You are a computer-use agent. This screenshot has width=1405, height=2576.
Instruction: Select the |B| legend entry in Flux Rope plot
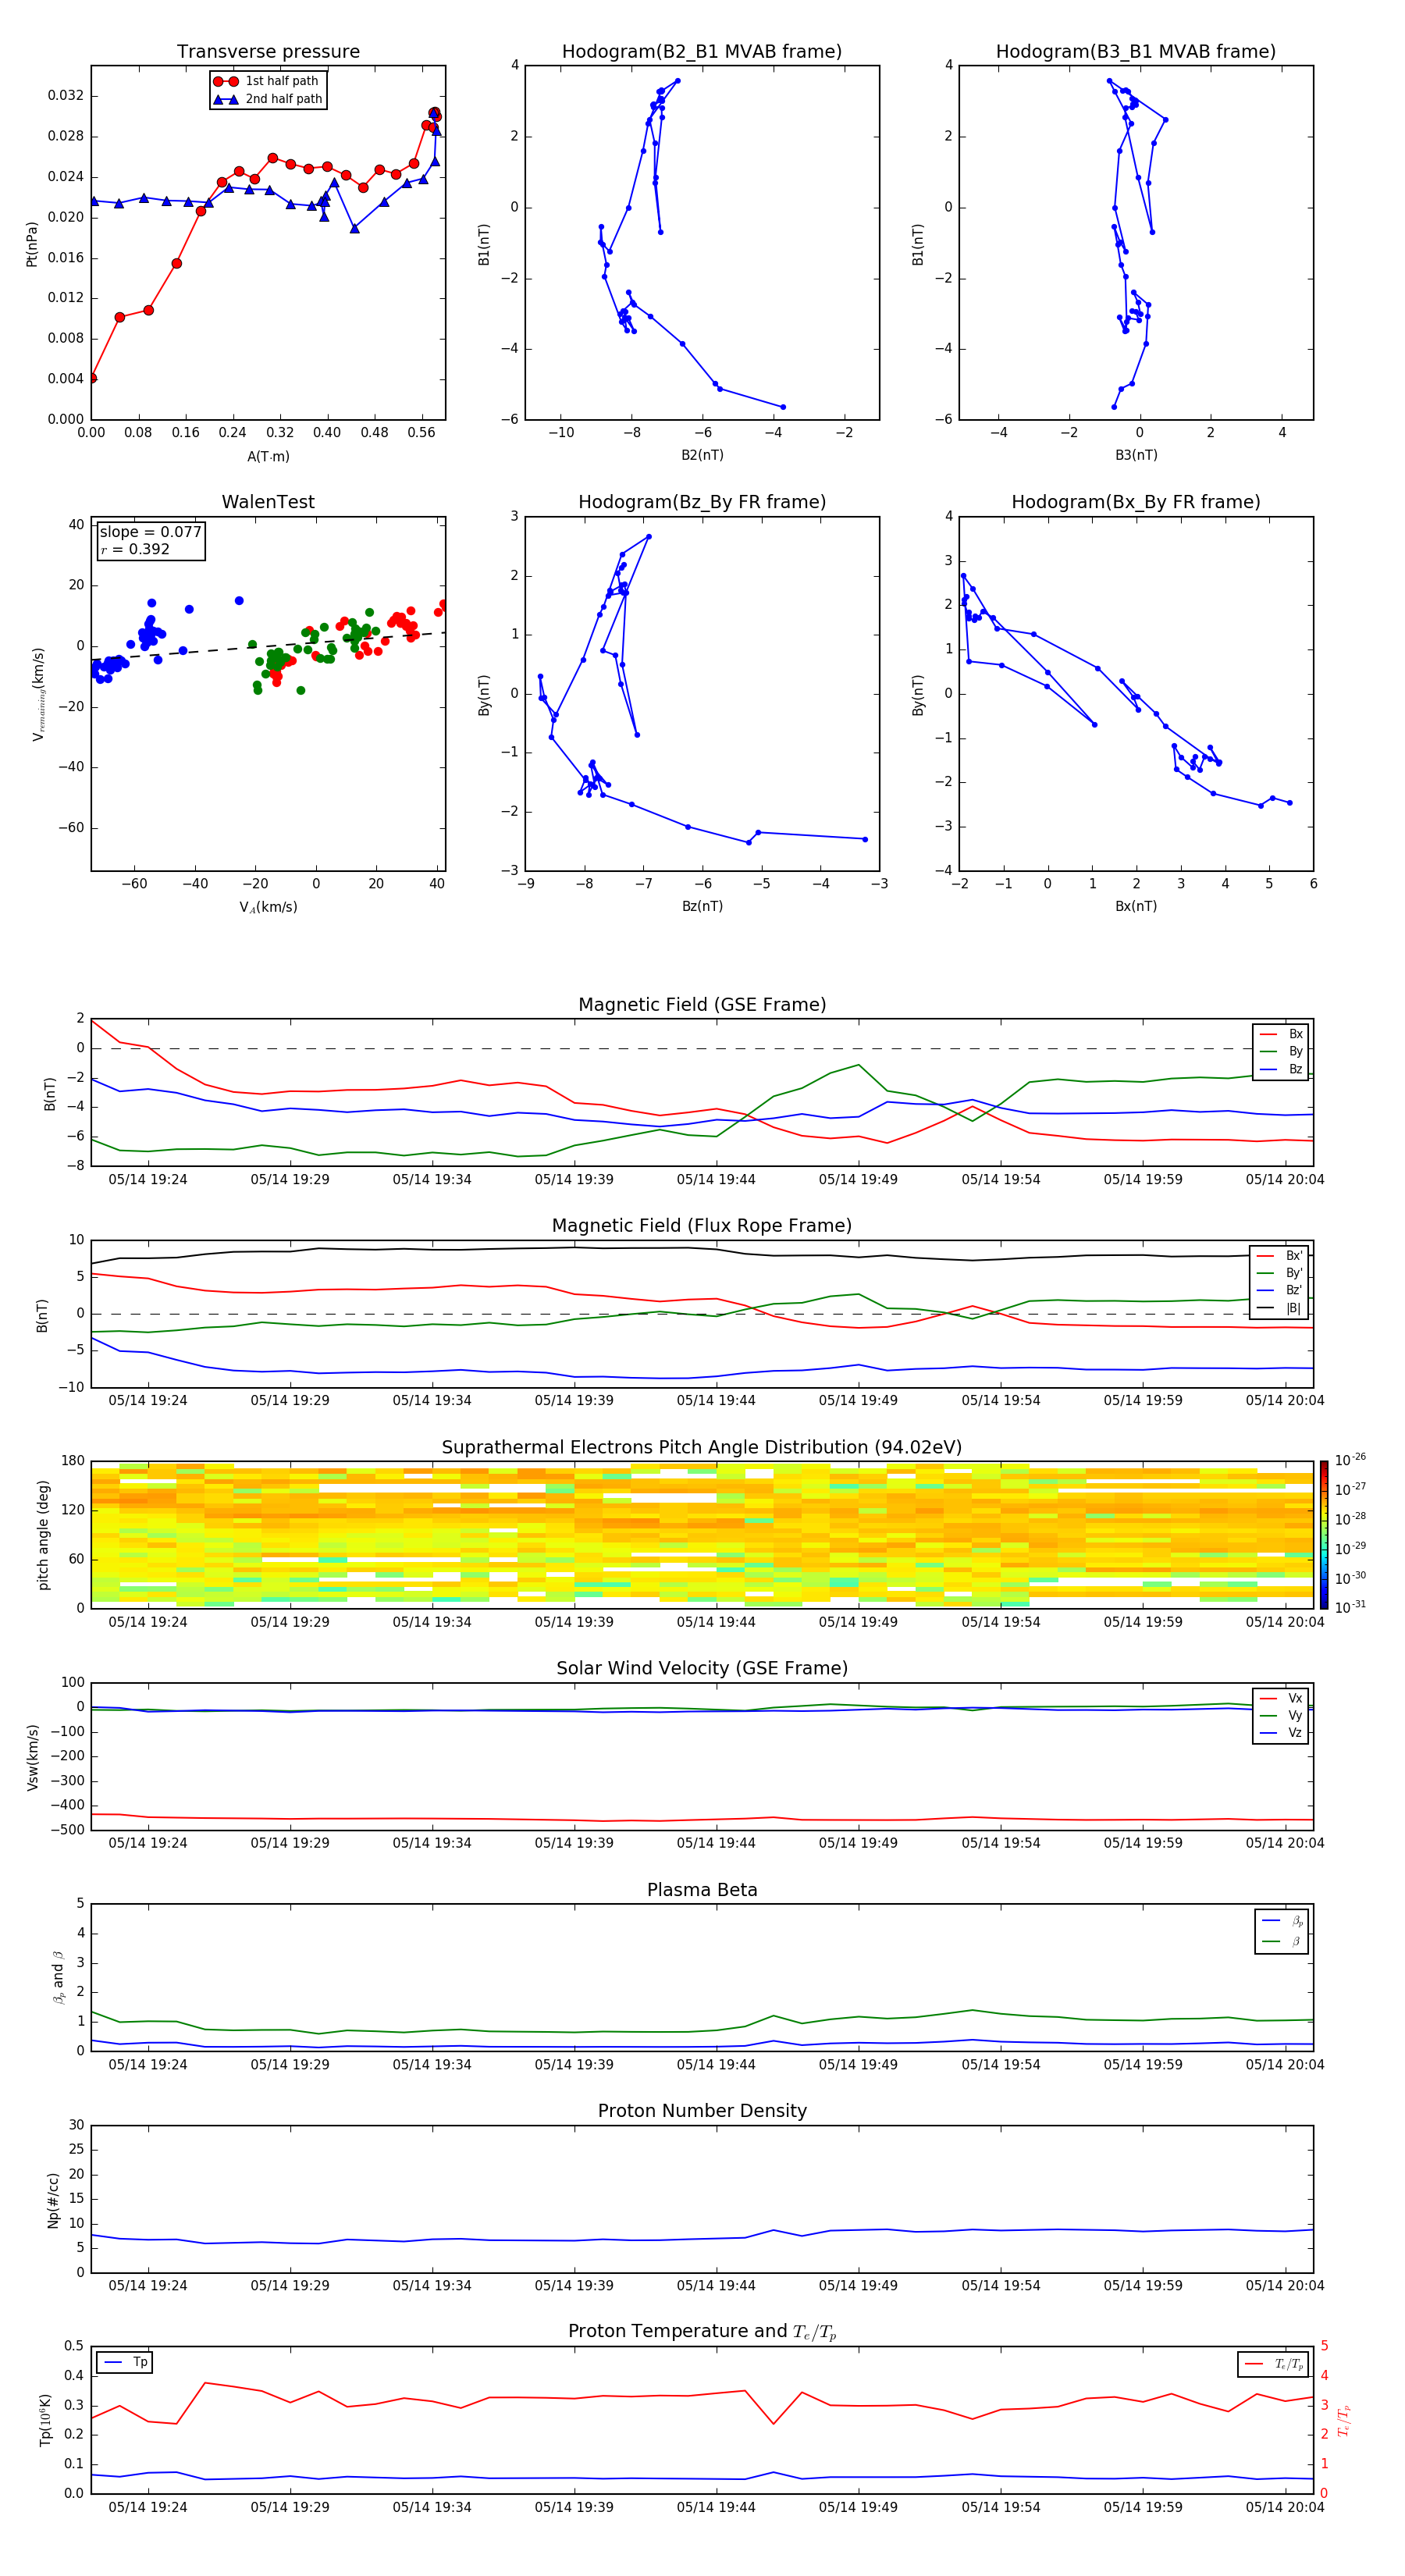[1279, 1308]
